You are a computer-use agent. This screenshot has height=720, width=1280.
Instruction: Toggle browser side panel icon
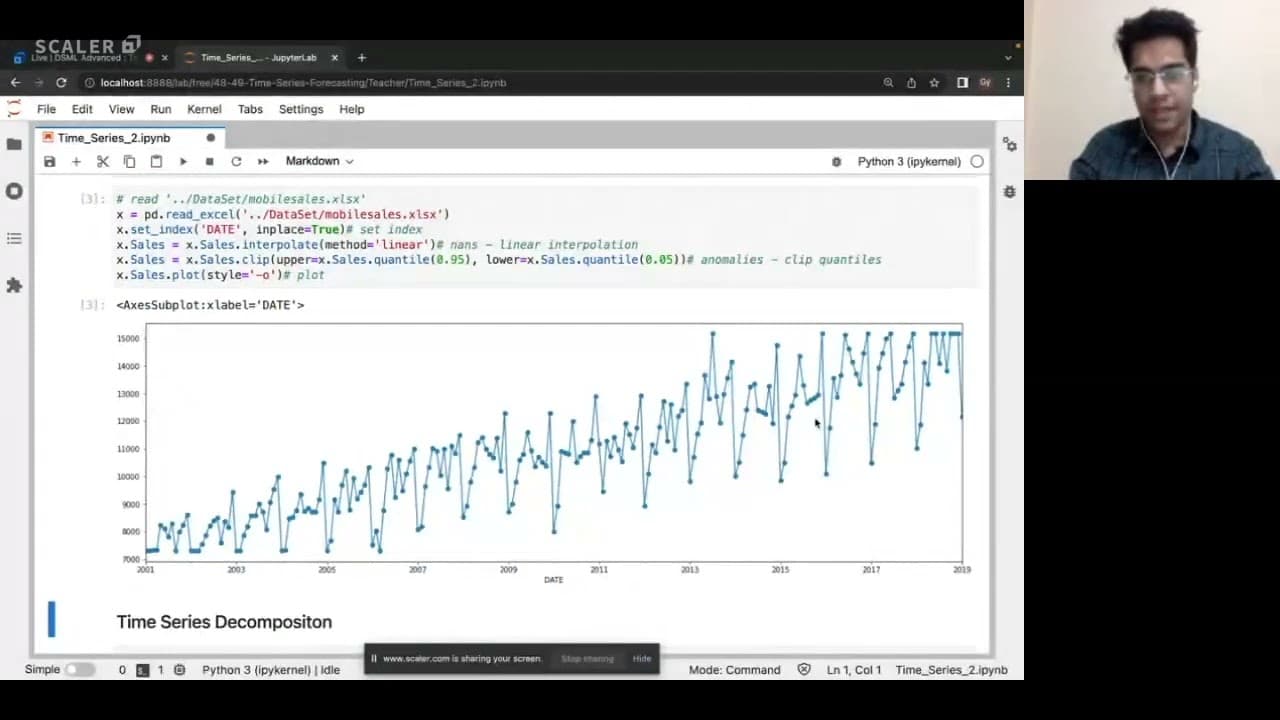[962, 83]
